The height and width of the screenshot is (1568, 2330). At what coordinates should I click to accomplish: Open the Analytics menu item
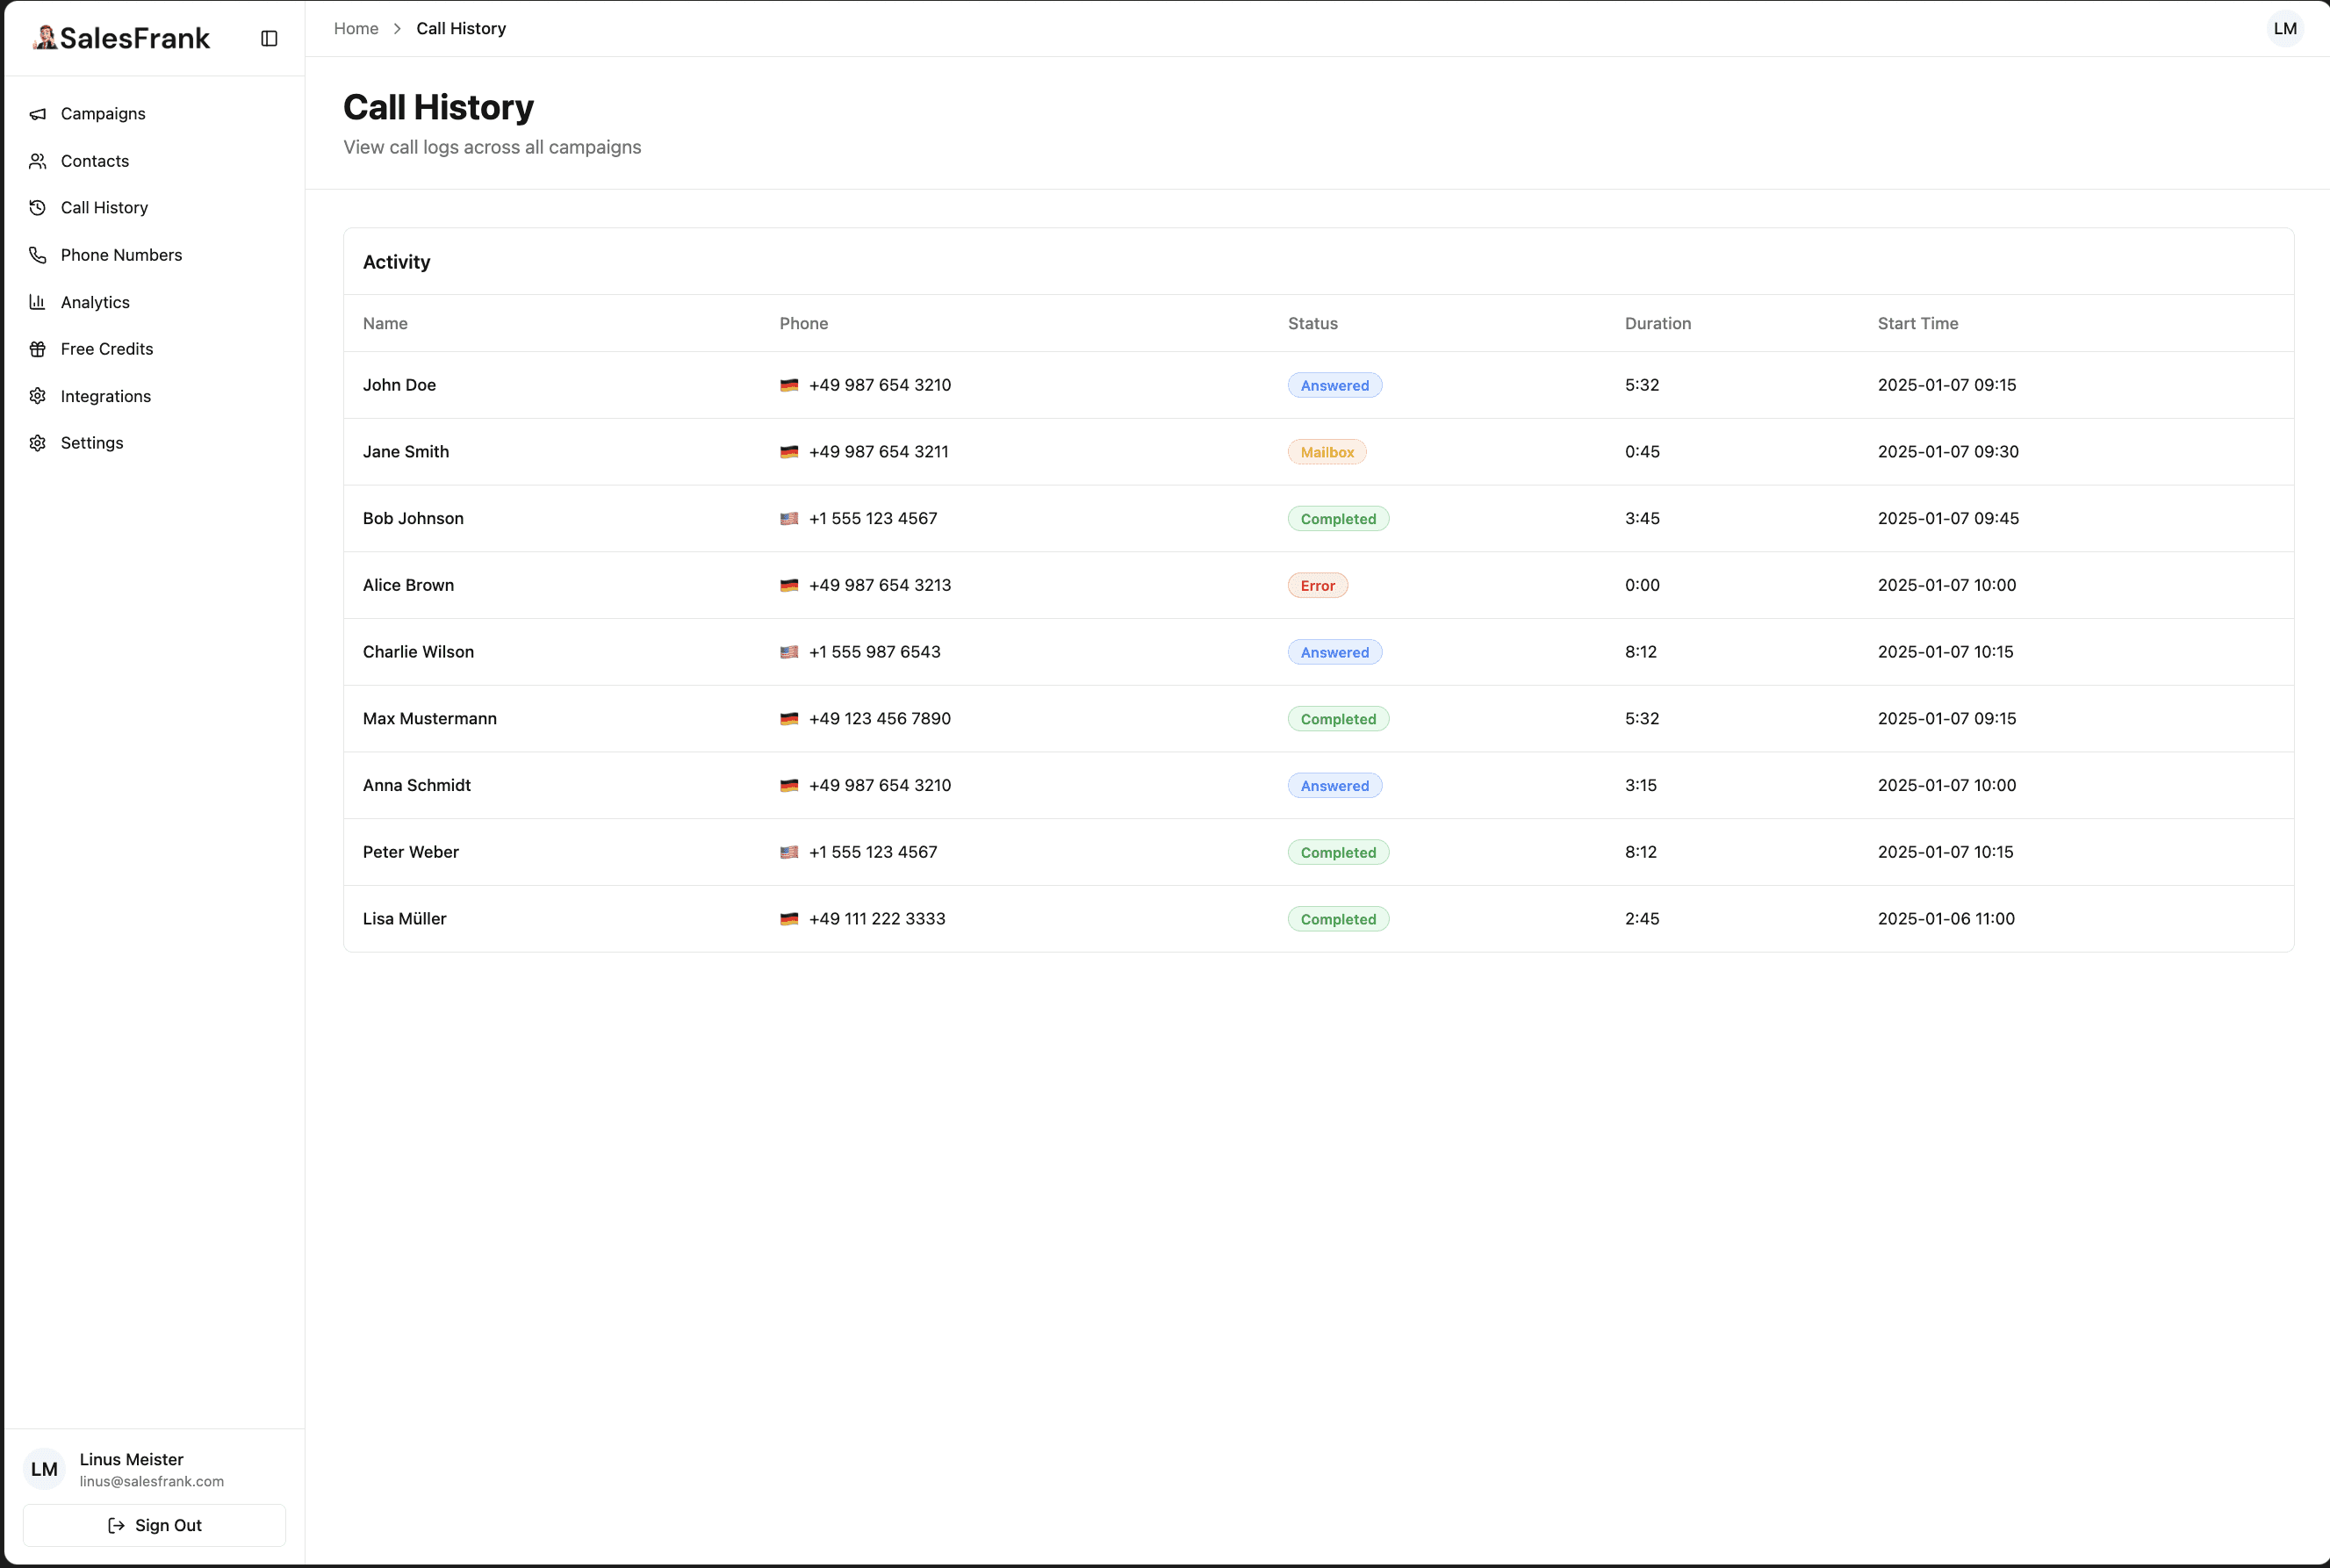(x=95, y=302)
